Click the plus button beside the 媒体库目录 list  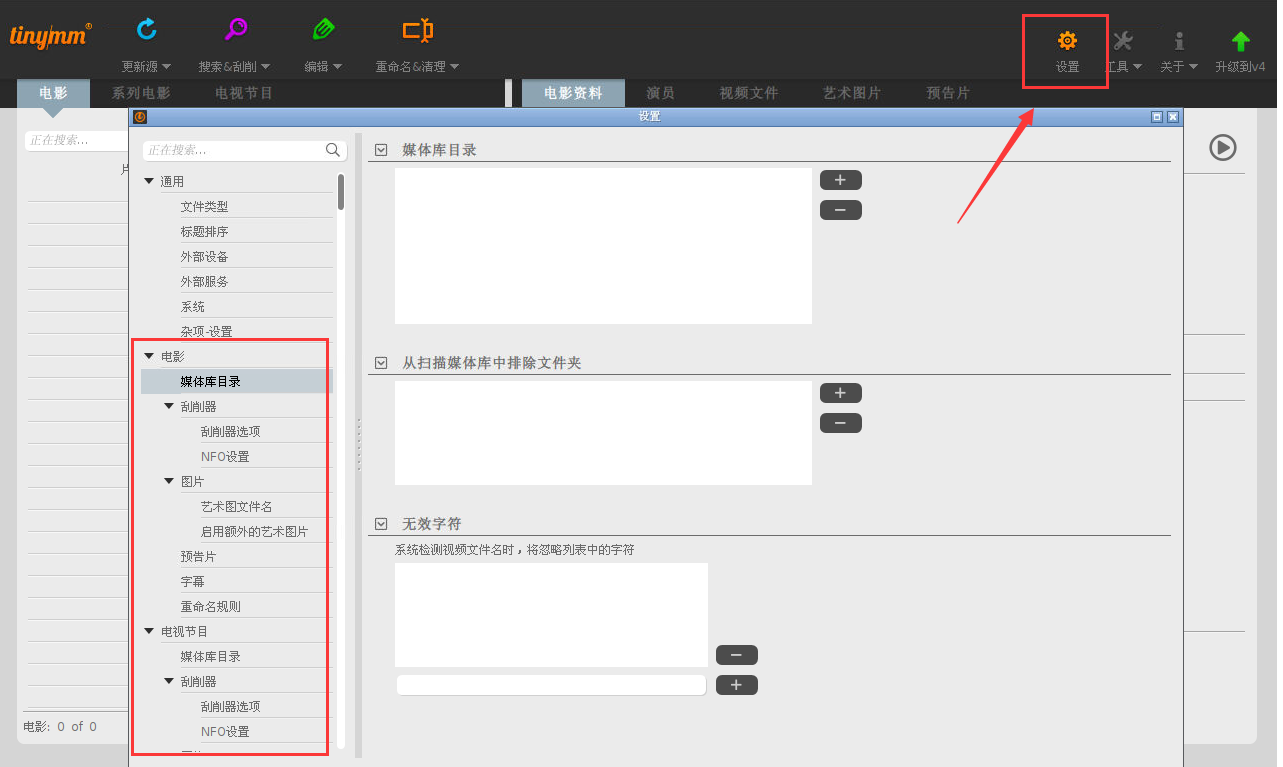pos(840,180)
